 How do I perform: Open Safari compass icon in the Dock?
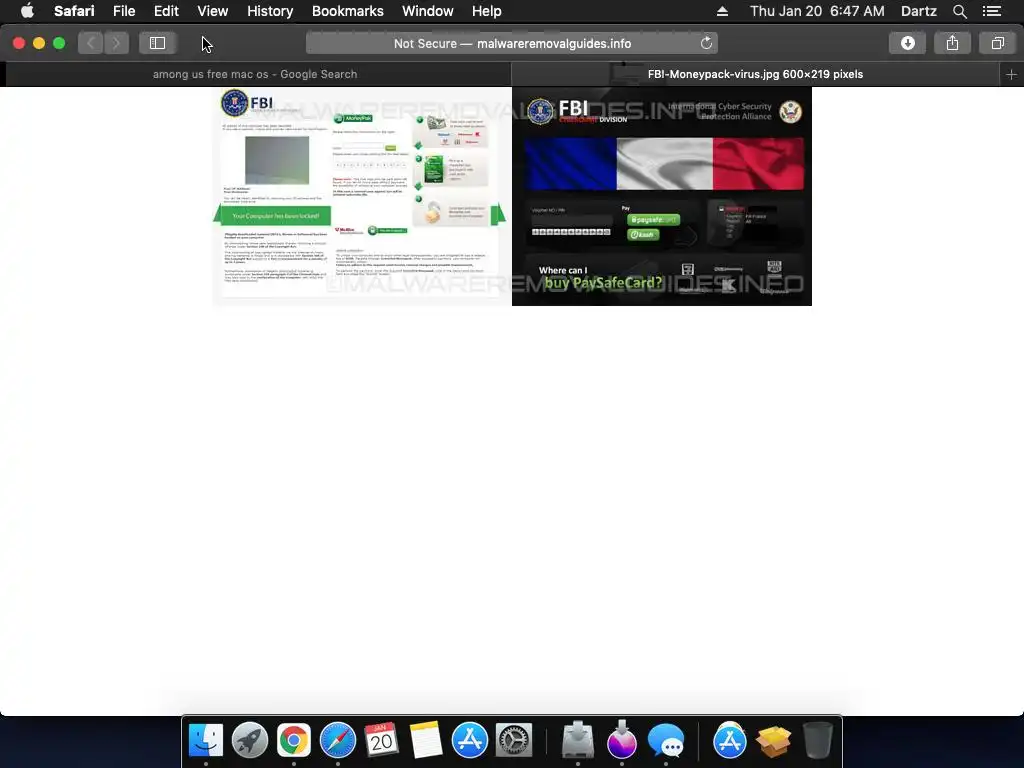point(338,741)
